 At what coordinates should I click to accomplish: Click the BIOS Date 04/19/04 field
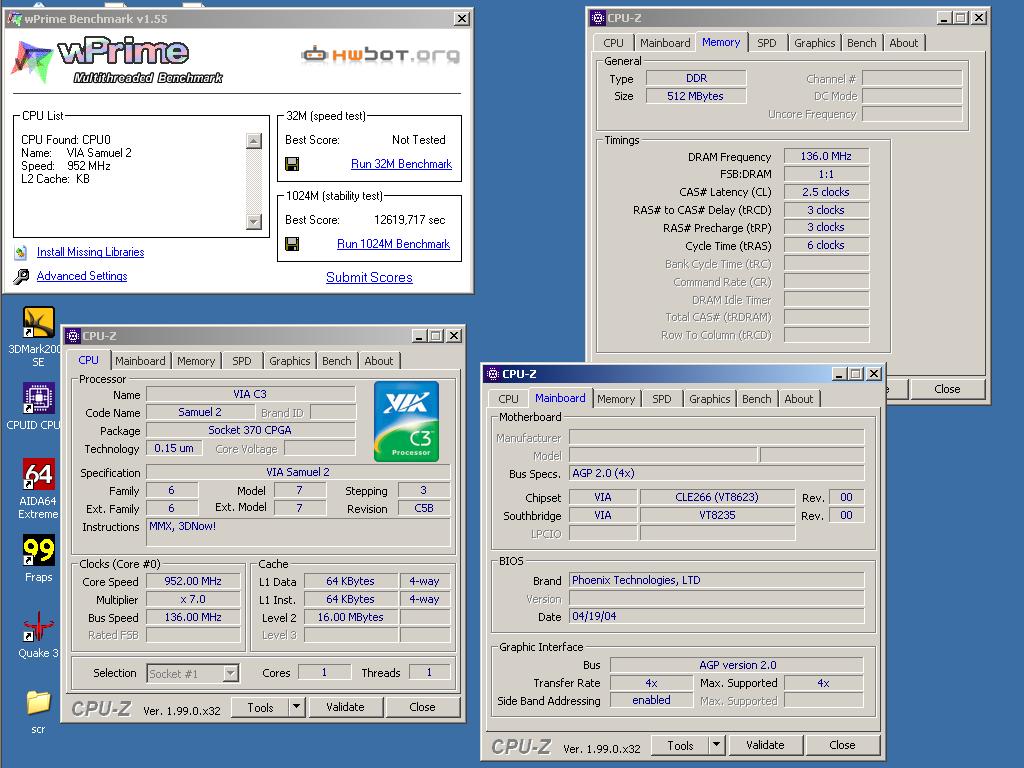click(x=716, y=616)
